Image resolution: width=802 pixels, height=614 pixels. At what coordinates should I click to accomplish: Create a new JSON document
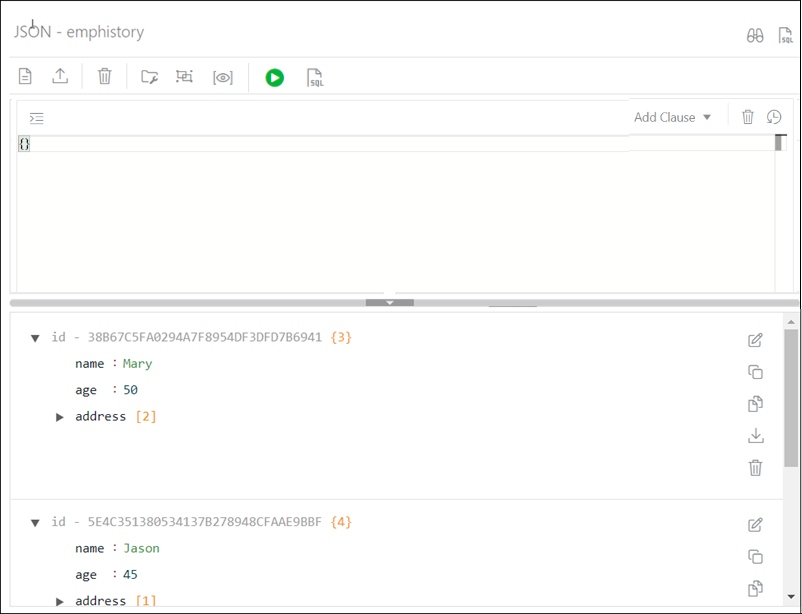click(x=24, y=76)
